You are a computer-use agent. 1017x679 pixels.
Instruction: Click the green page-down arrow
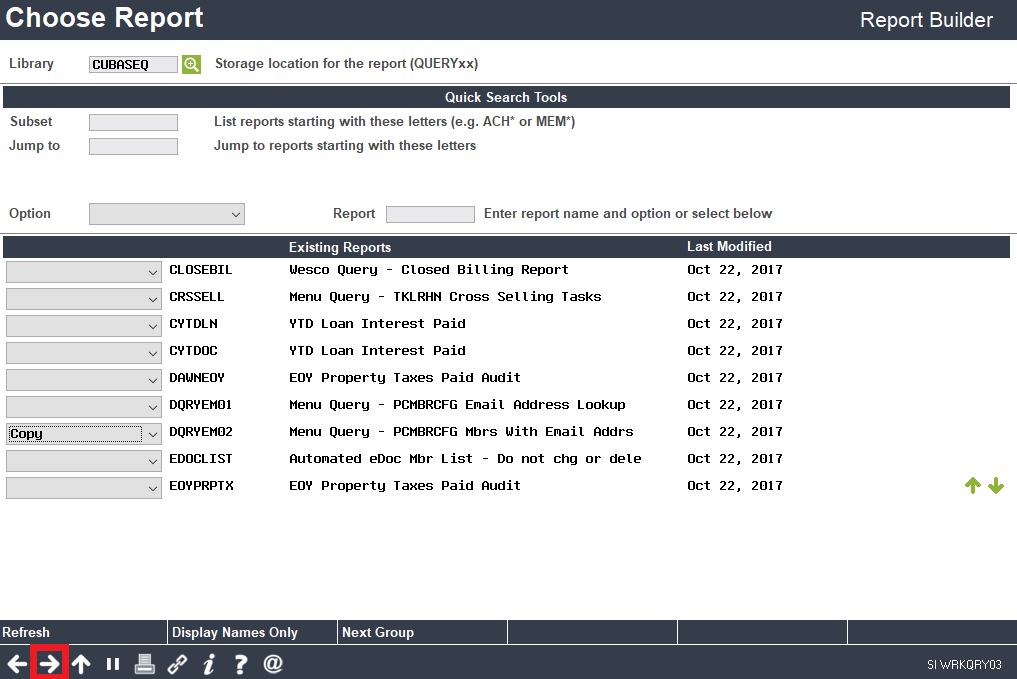[996, 485]
